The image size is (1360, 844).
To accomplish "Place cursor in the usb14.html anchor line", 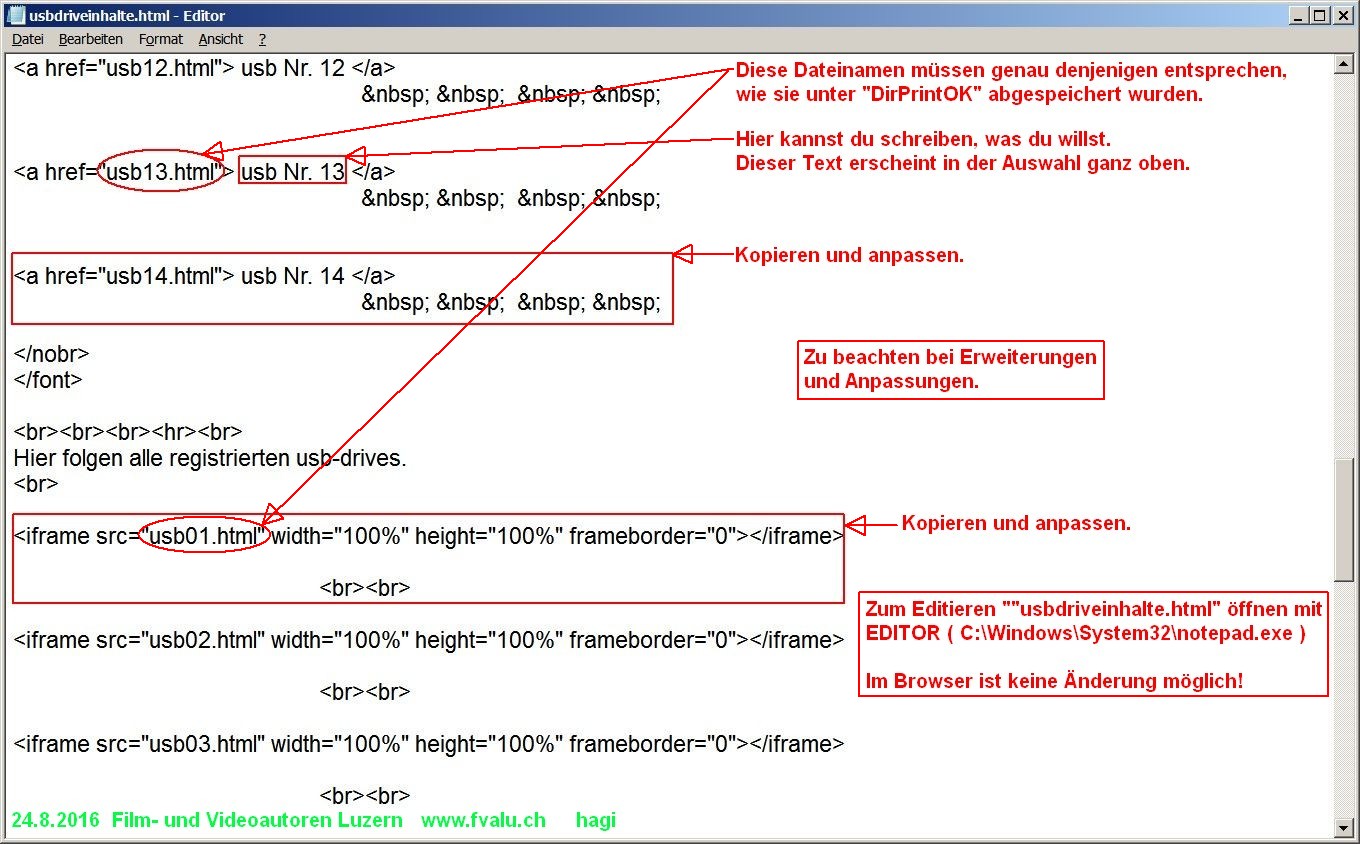I will coord(205,276).
